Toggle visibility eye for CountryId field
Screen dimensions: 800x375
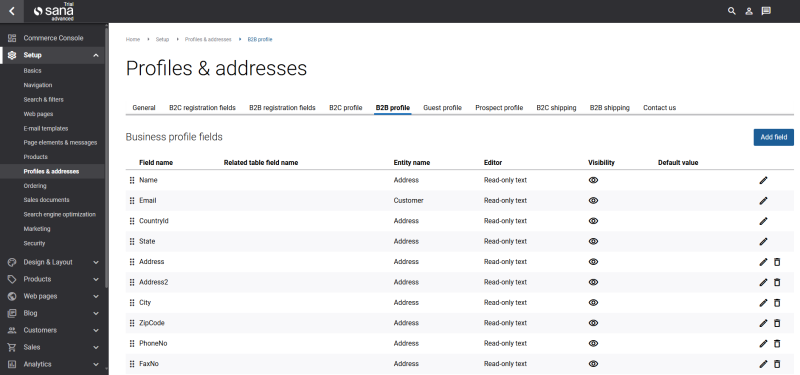[x=593, y=221]
